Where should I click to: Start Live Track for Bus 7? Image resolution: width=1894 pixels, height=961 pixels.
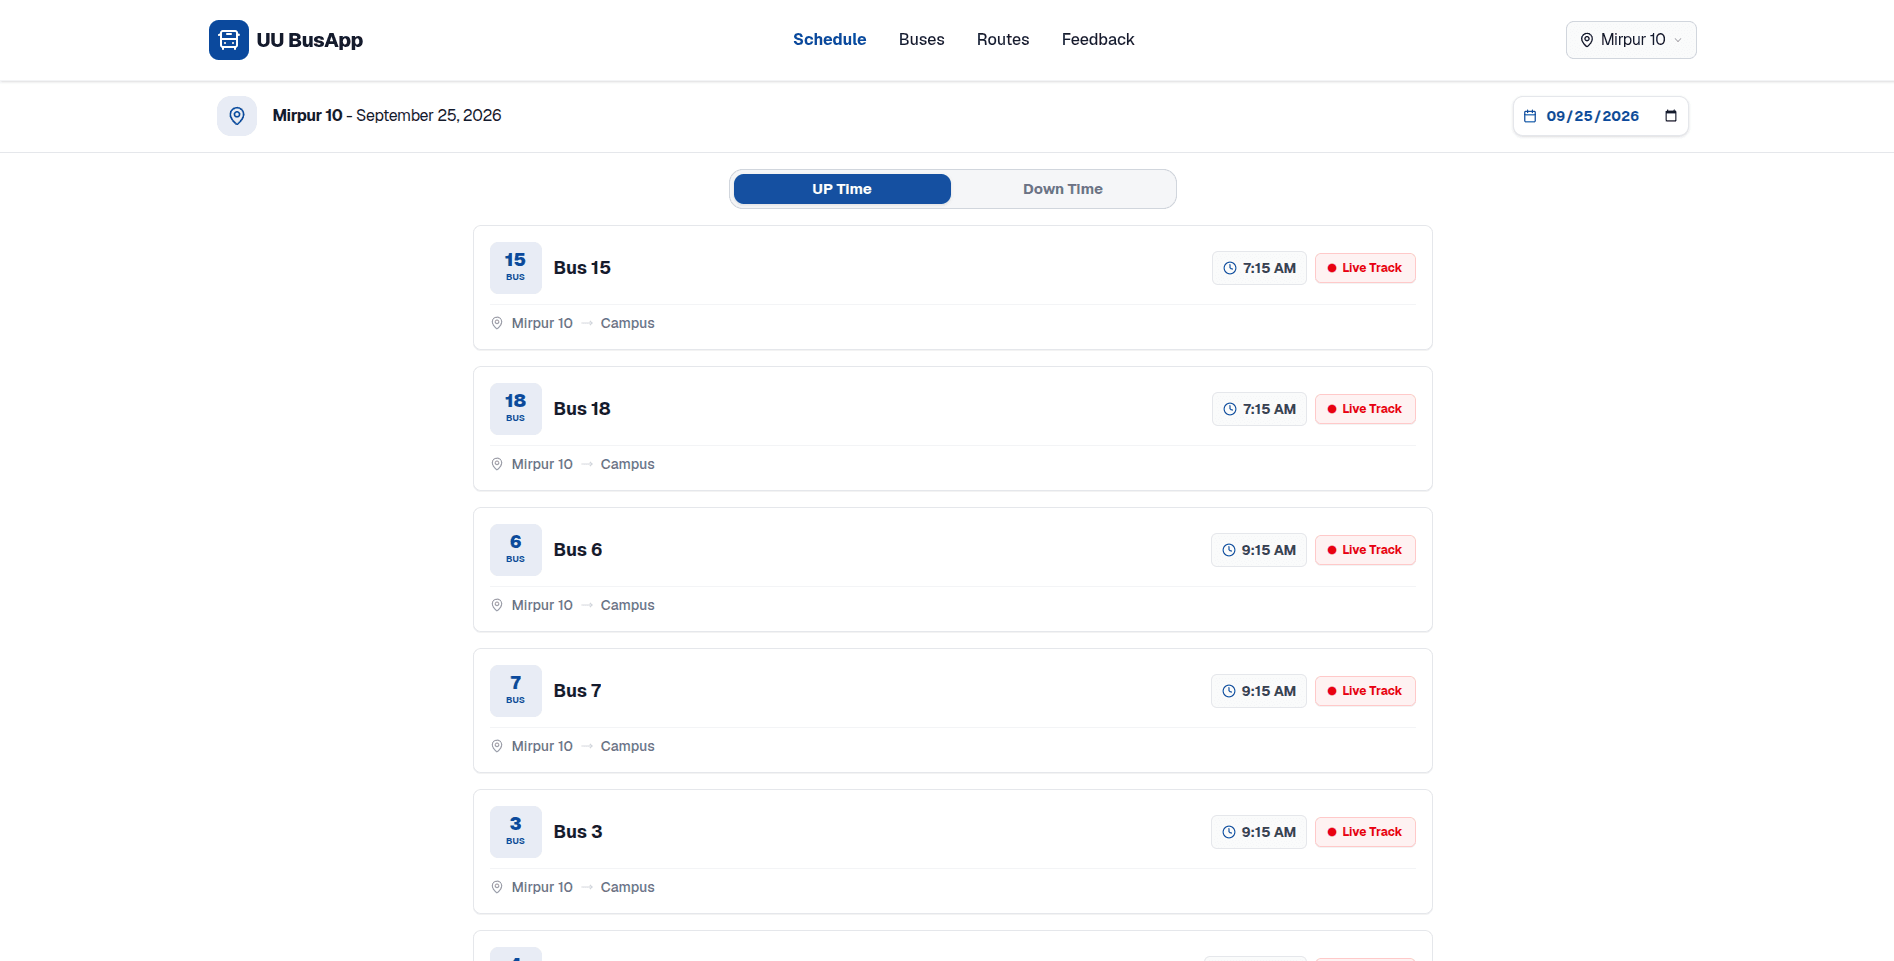point(1365,691)
